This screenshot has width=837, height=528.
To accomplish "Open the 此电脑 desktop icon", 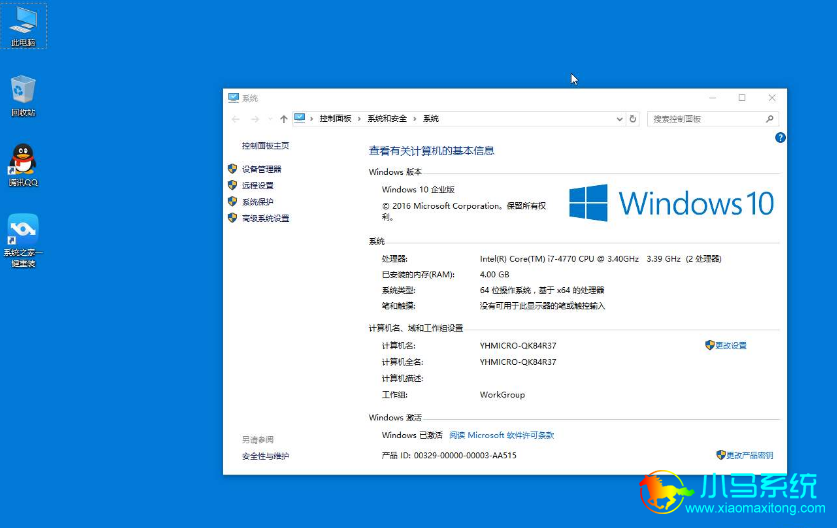I will pos(23,26).
